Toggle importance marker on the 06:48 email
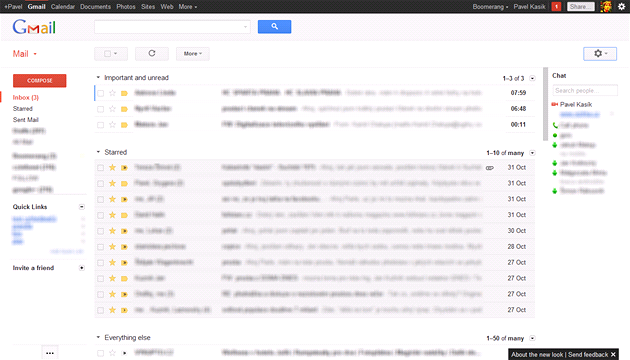630x360 pixels. click(x=125, y=109)
